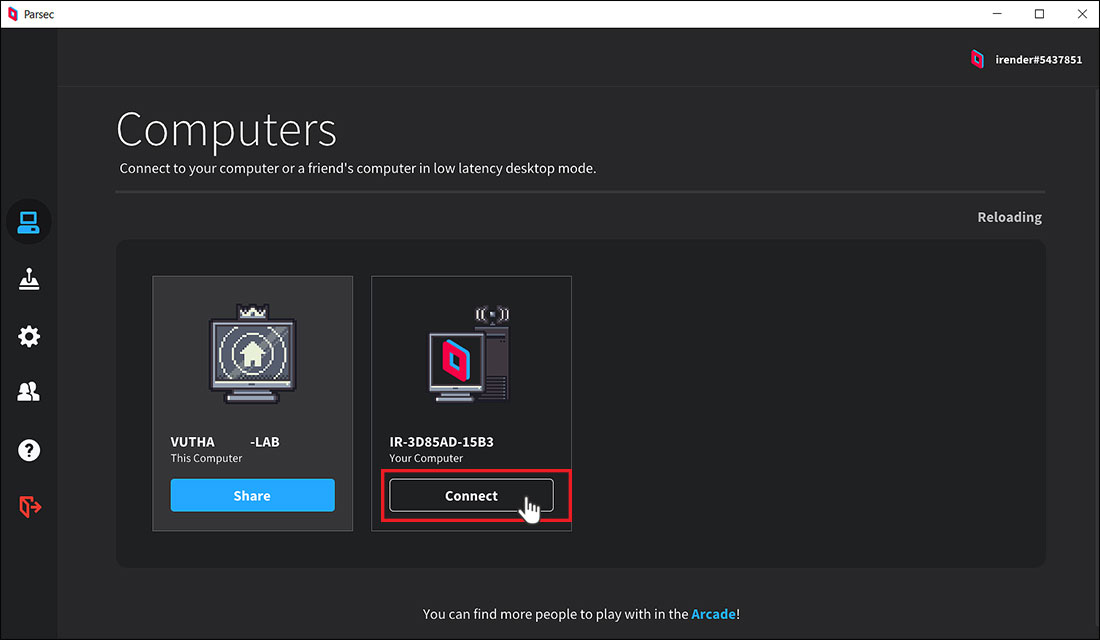Screen dimensions: 1100x640
Task: Click the IR-3D85AD-15B3 computer image
Action: point(469,354)
